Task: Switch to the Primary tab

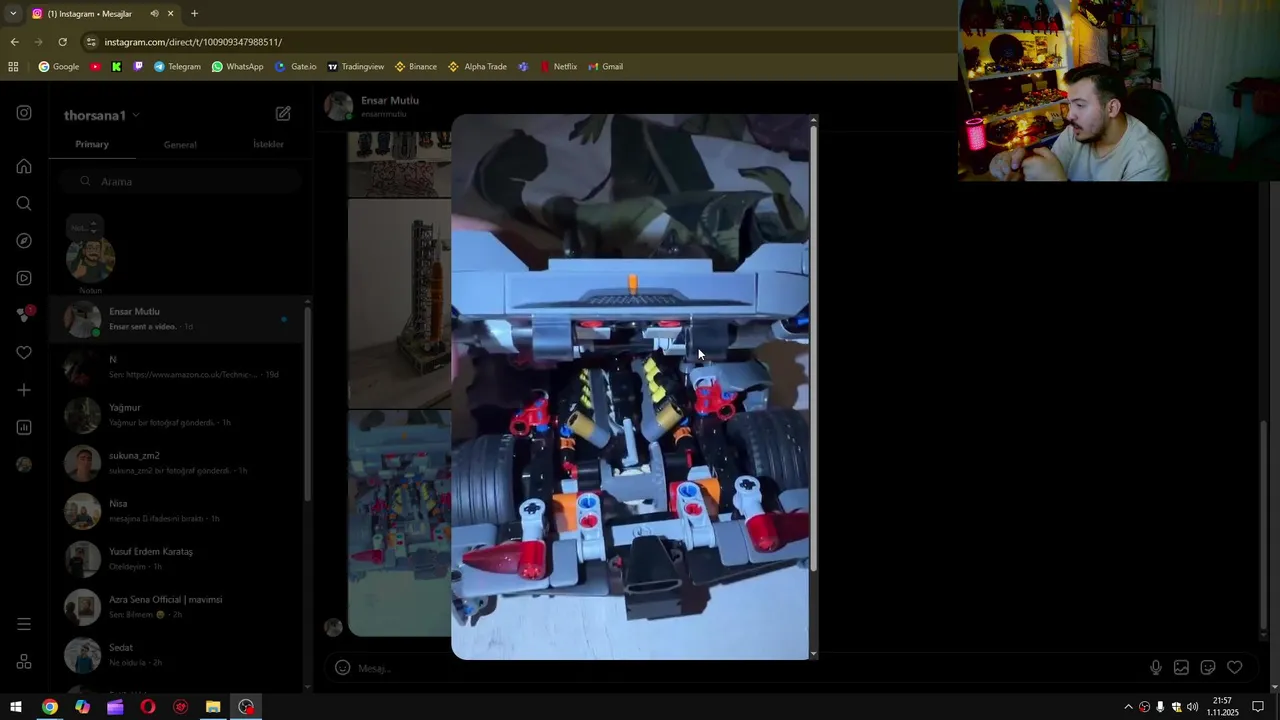Action: point(92,144)
